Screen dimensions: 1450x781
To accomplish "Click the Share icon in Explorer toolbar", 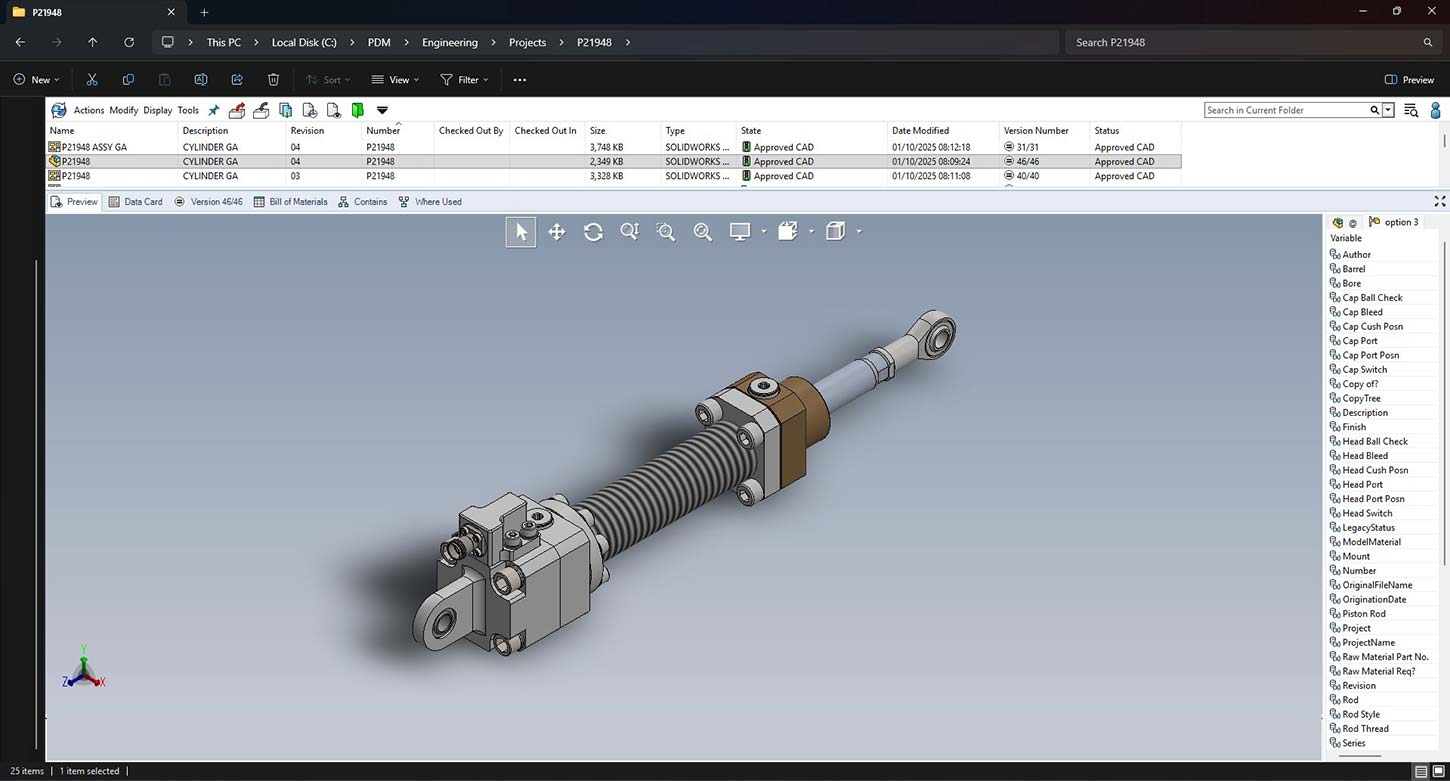I will [237, 80].
